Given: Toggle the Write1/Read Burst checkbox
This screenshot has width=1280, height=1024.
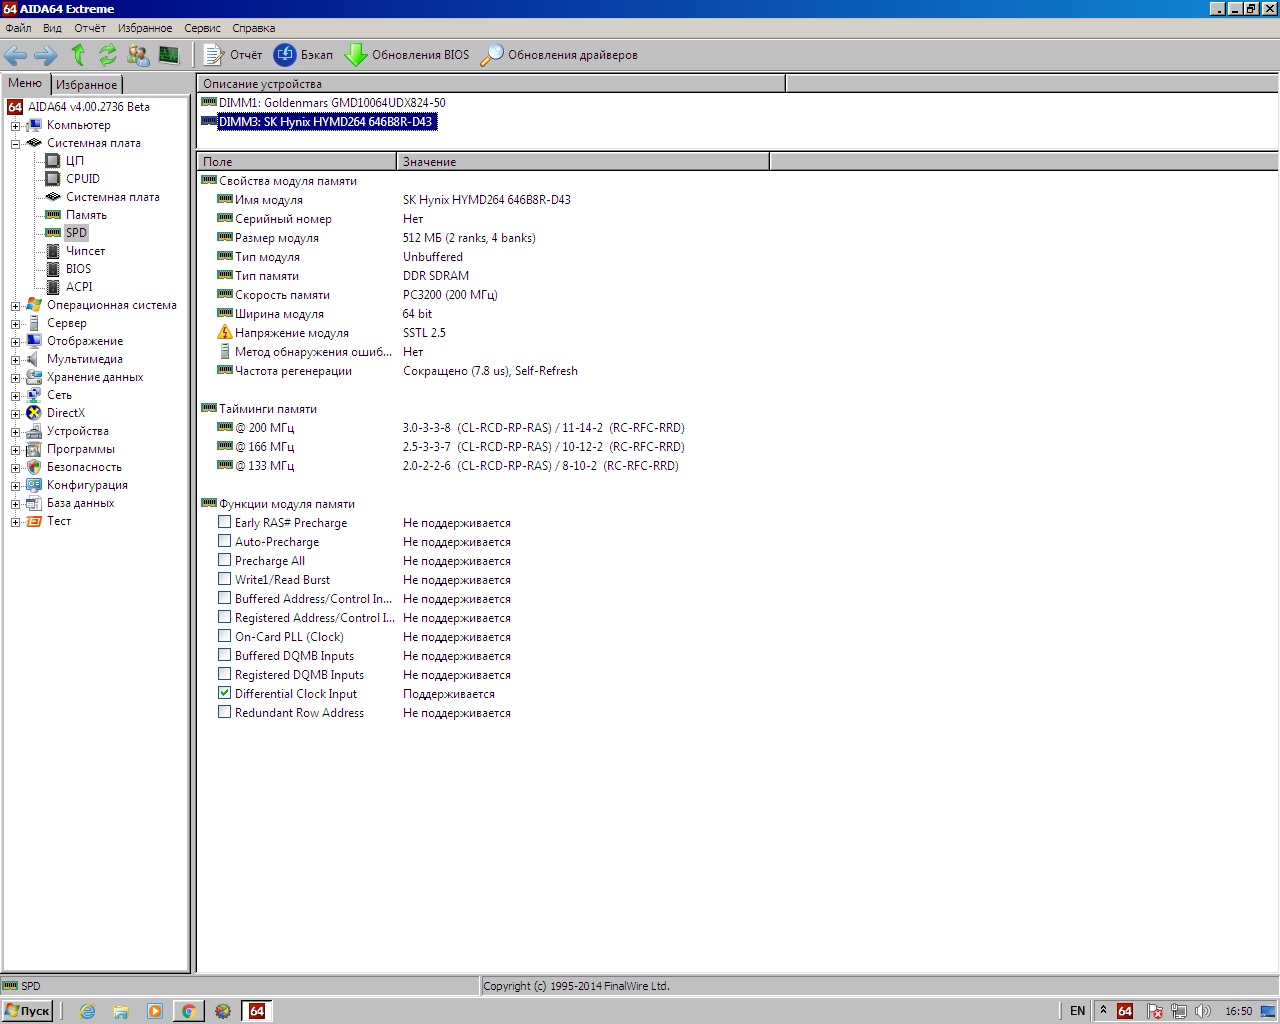Looking at the screenshot, I should 225,579.
